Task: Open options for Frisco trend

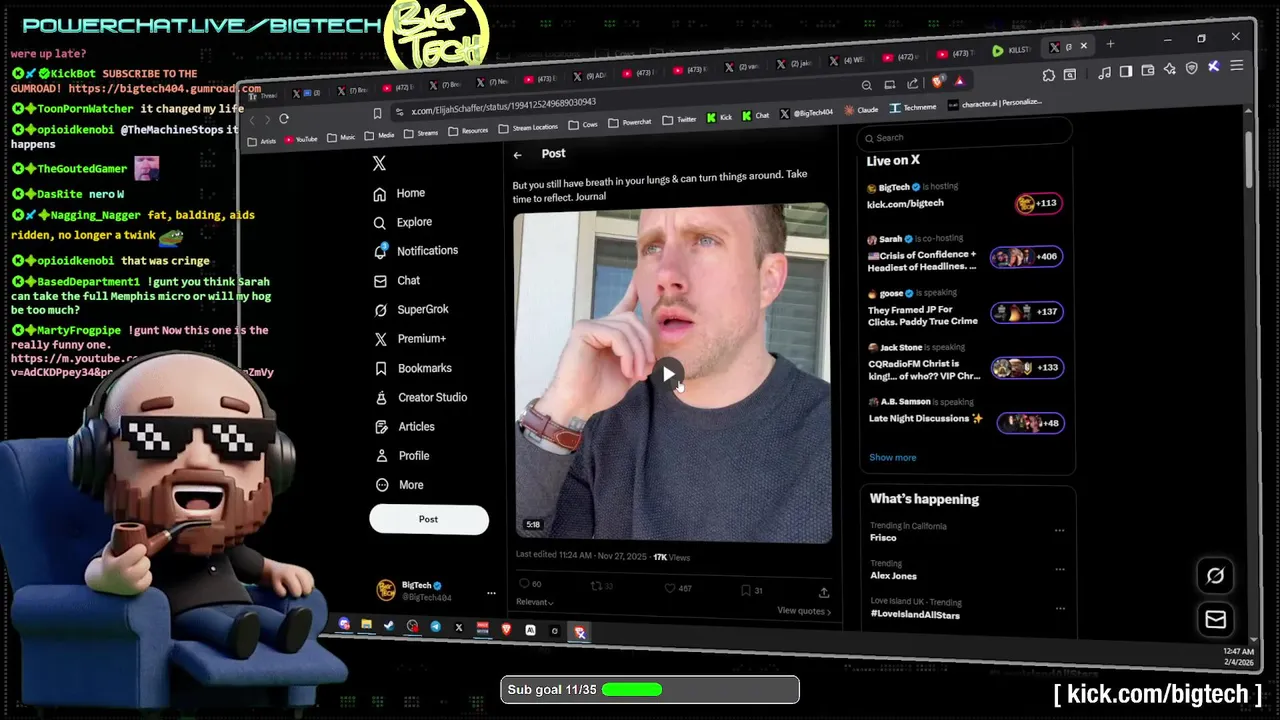Action: (1059, 531)
